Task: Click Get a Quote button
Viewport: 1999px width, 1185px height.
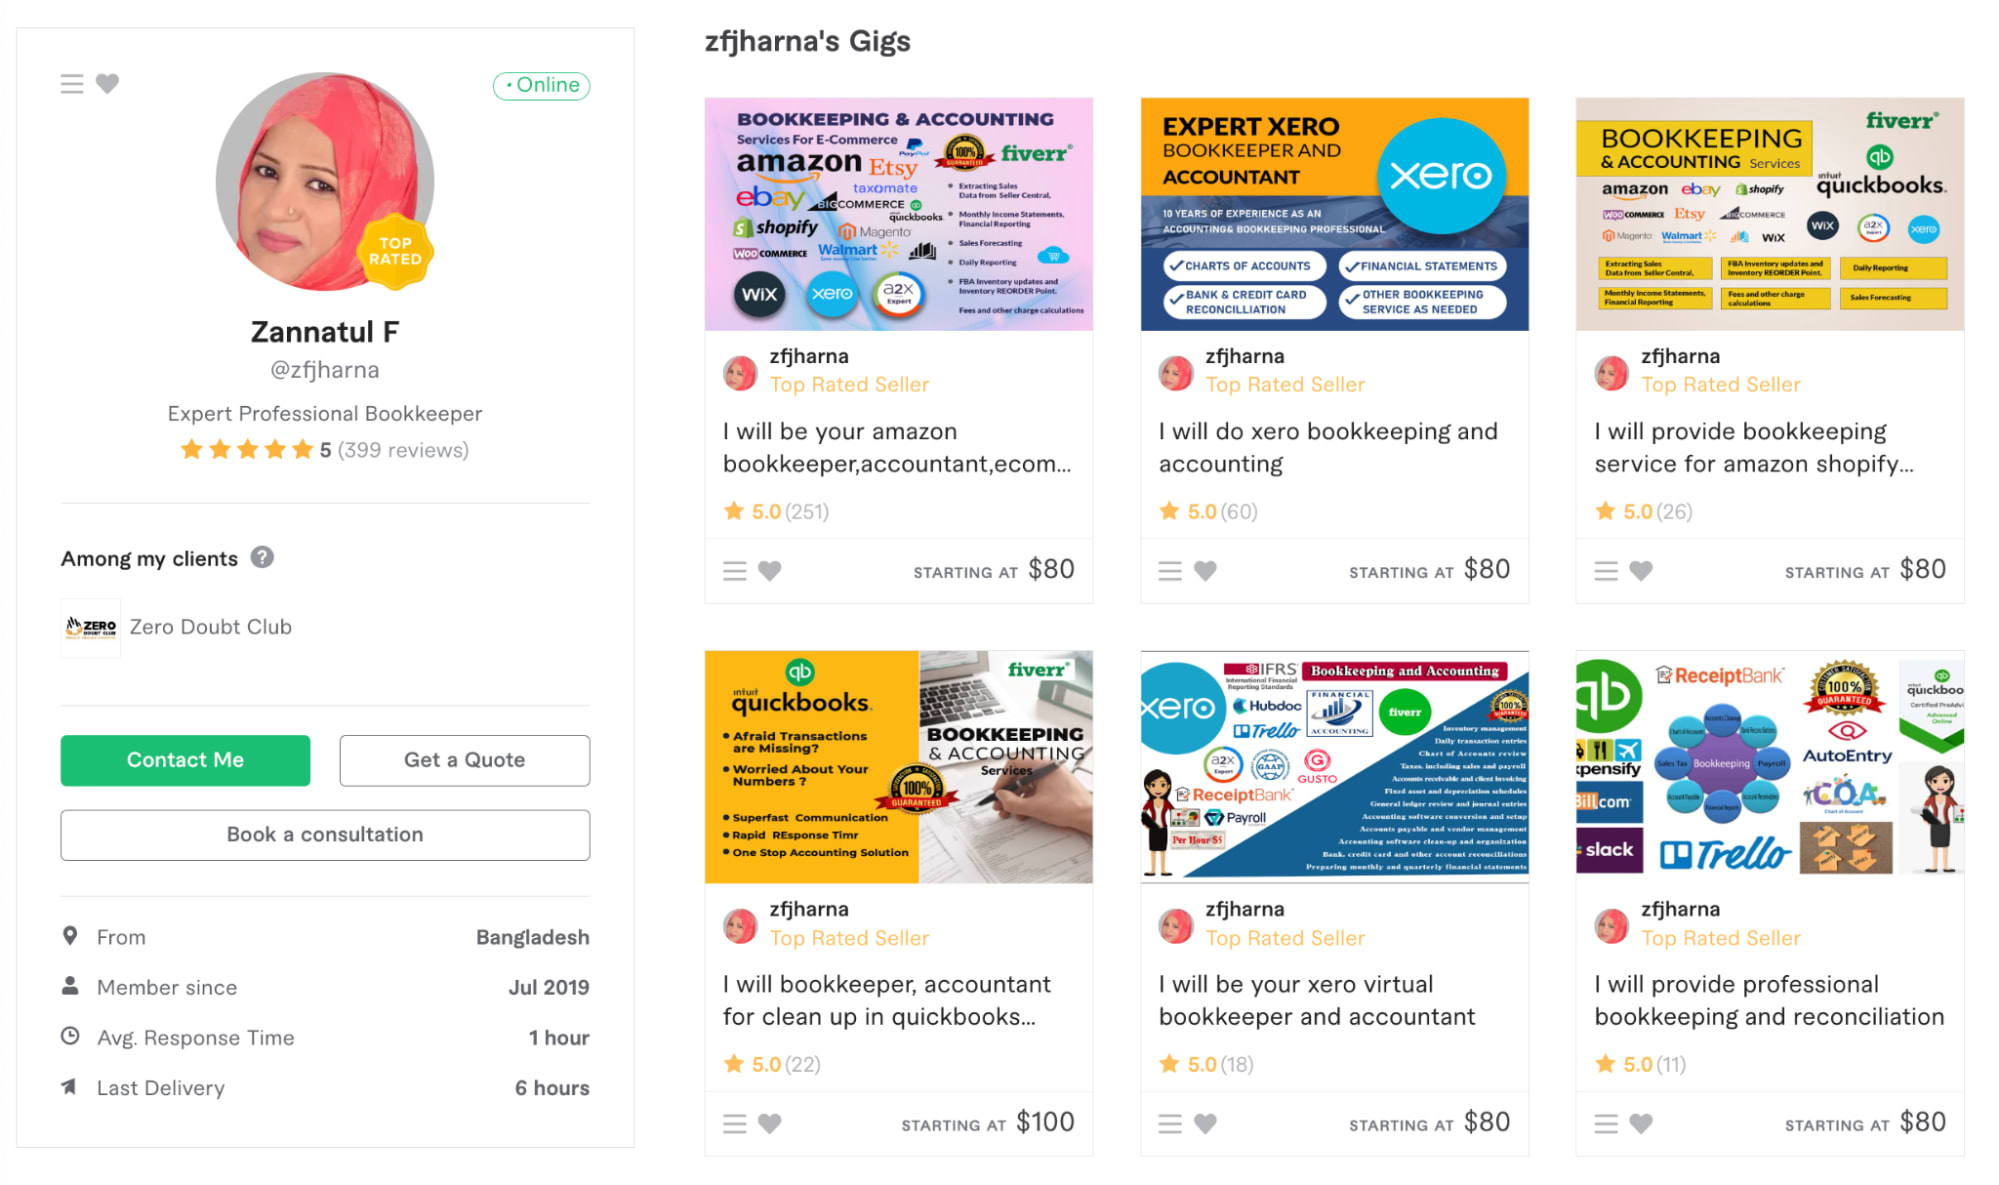Action: point(464,760)
